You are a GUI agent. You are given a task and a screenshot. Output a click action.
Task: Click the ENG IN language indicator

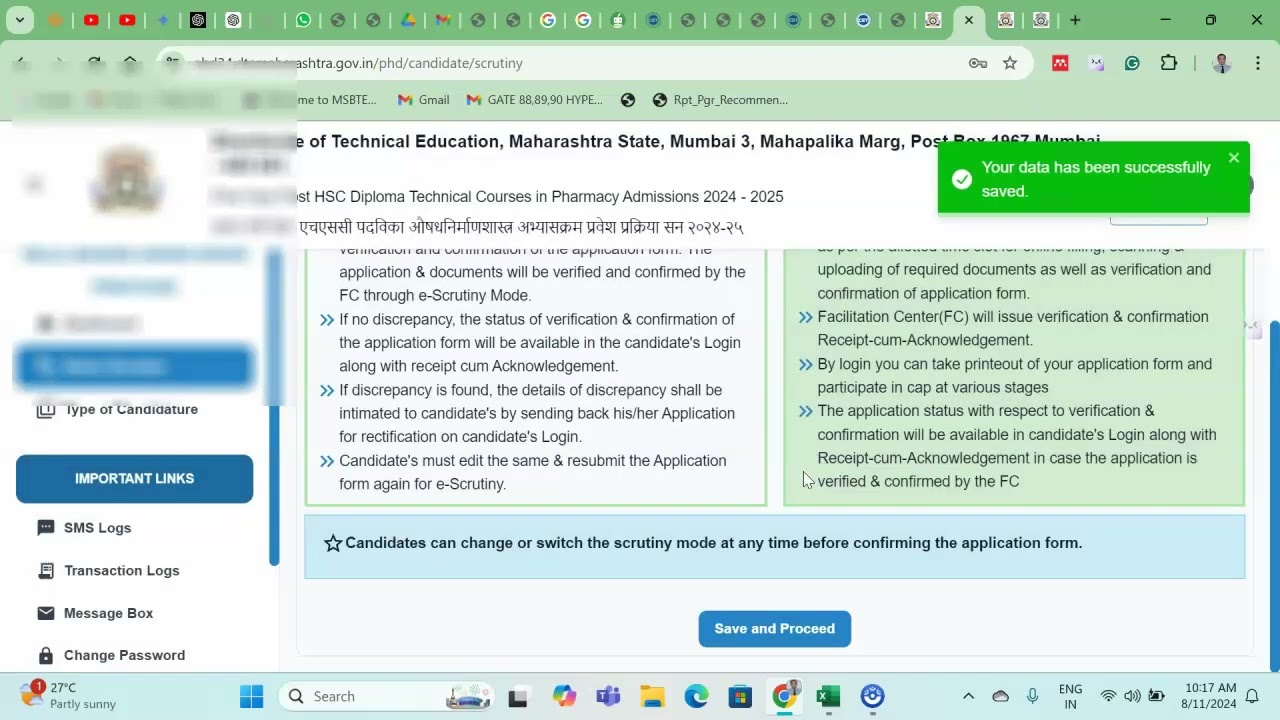coord(1070,696)
